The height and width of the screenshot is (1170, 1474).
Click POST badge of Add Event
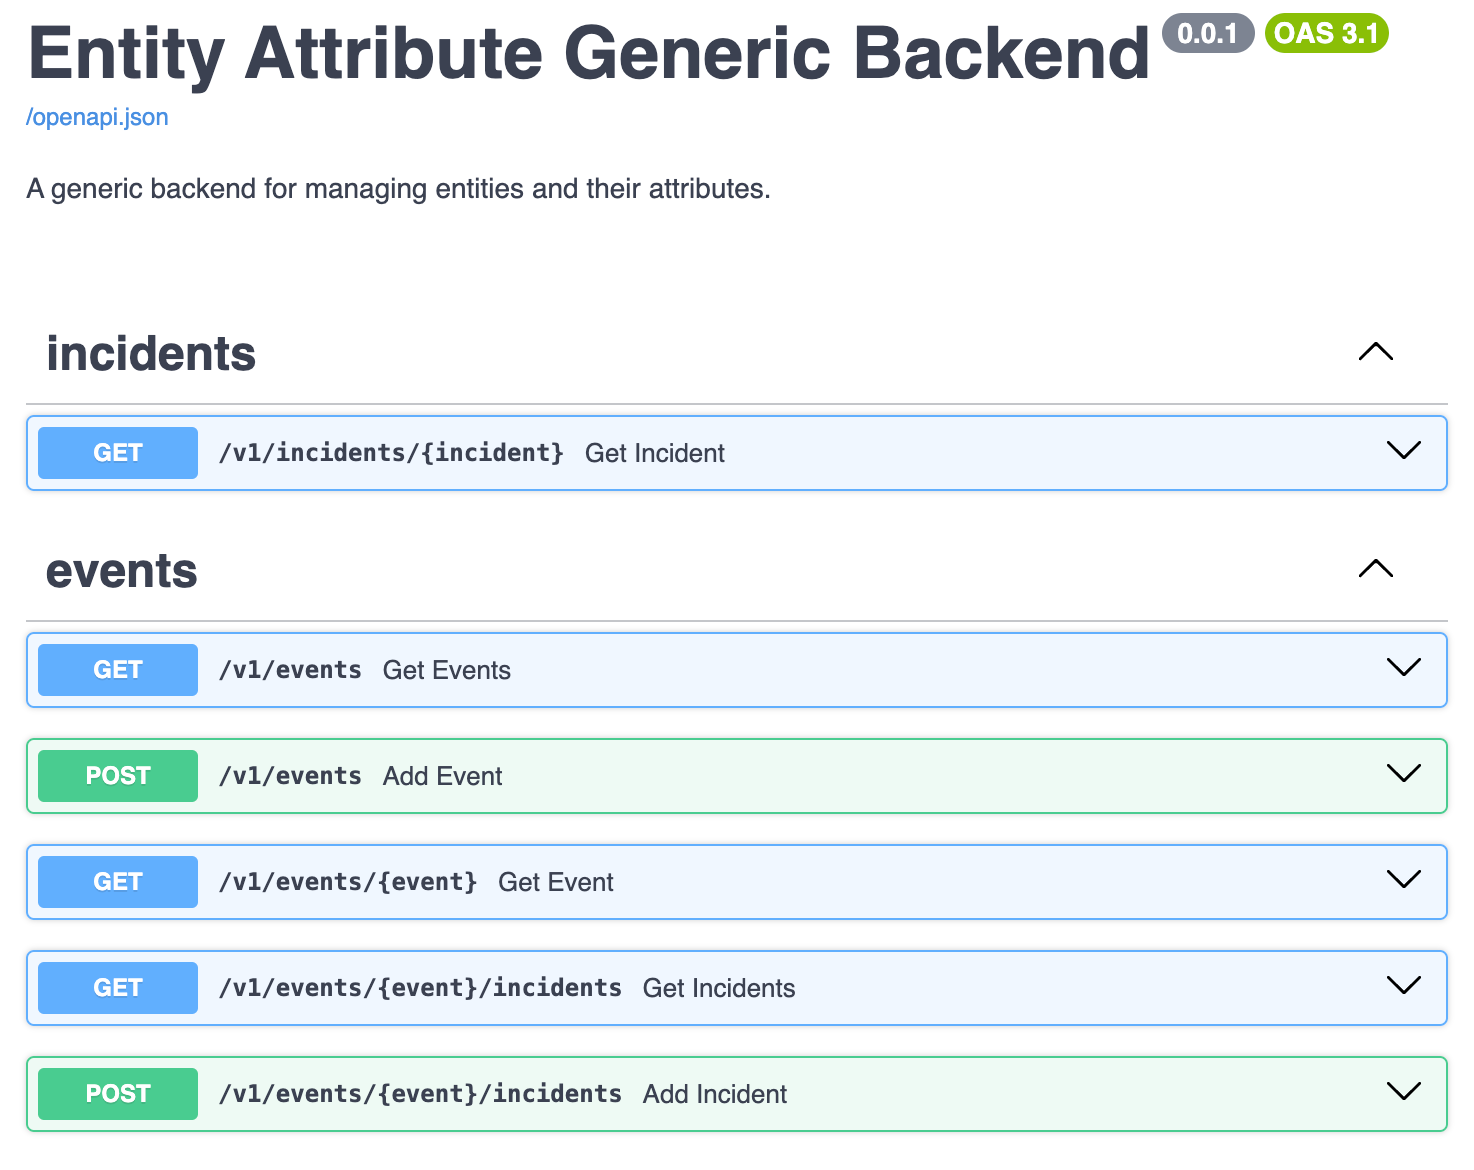(118, 776)
